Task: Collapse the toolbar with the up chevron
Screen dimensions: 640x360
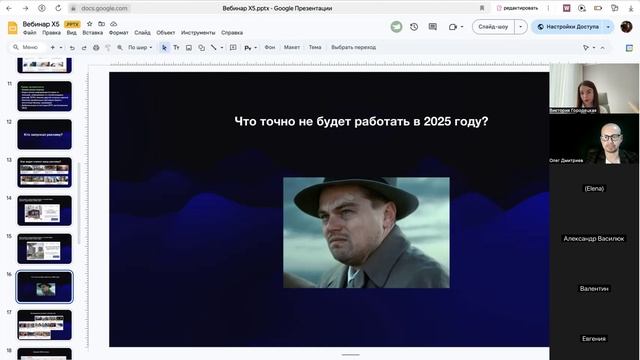Action: click(x=602, y=48)
